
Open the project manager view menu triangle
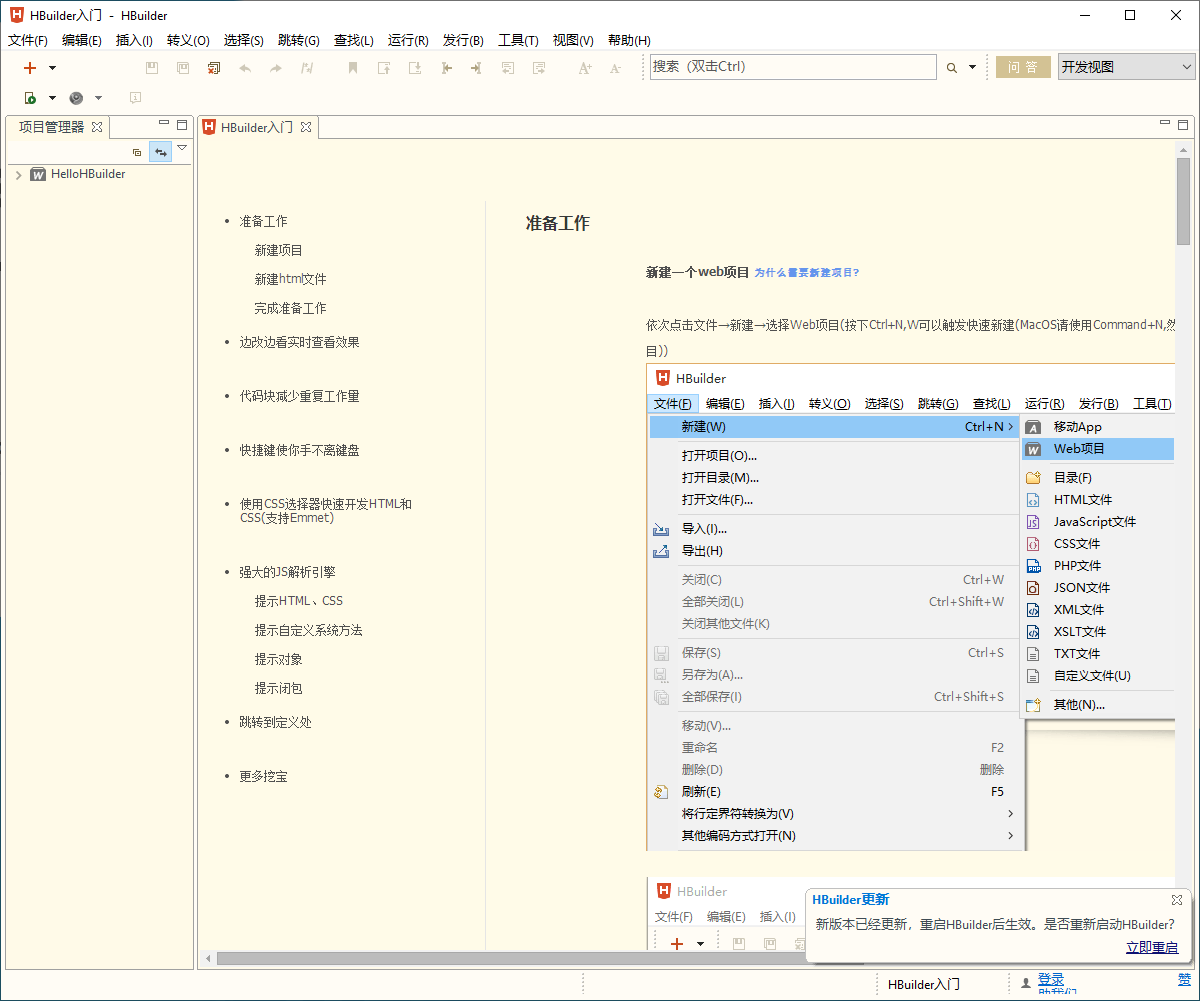[182, 148]
